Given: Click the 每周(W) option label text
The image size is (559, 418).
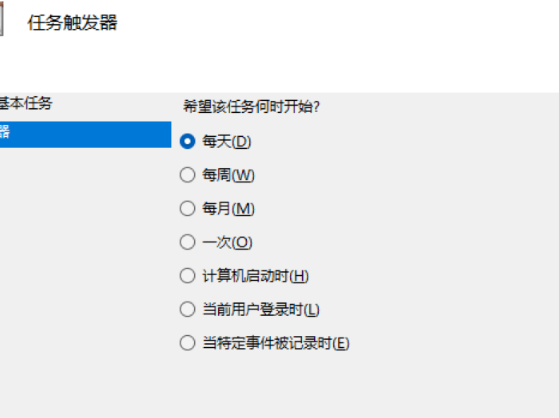Looking at the screenshot, I should click(x=228, y=175).
